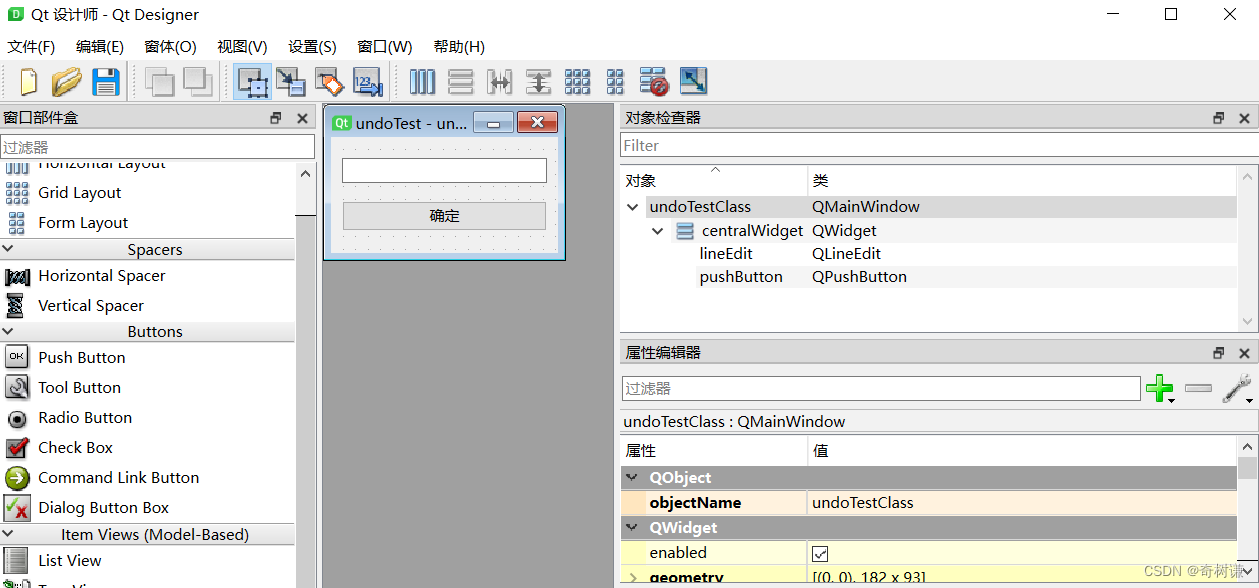The image size is (1259, 588).
Task: Open the 窗口(W) menu
Action: click(x=383, y=46)
